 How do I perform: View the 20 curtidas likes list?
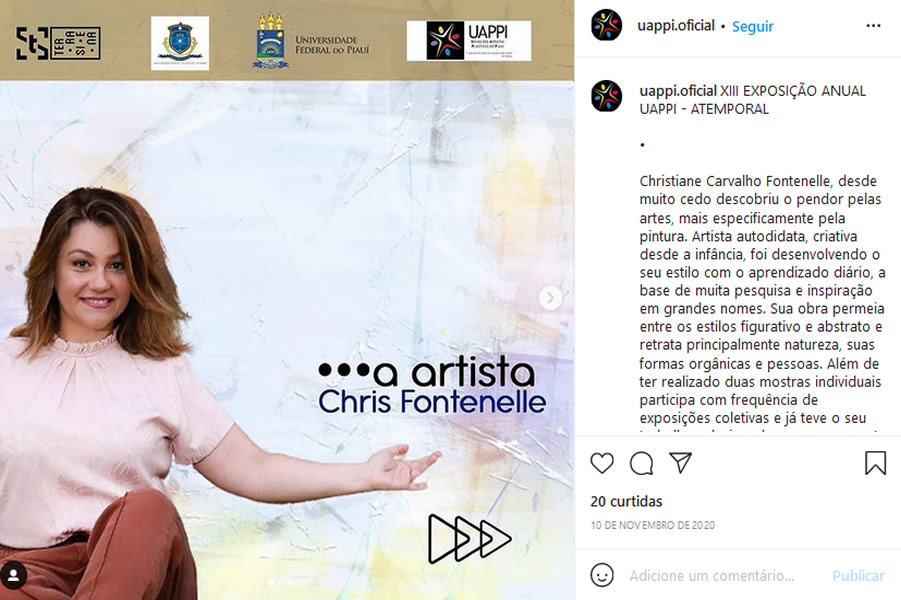tap(626, 501)
